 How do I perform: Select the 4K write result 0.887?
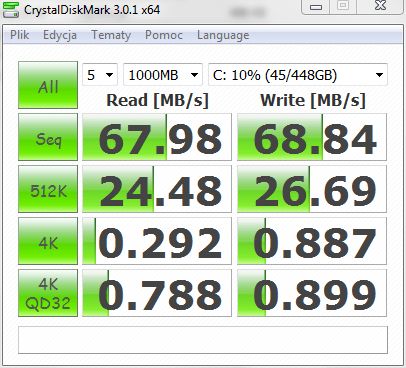click(x=312, y=241)
